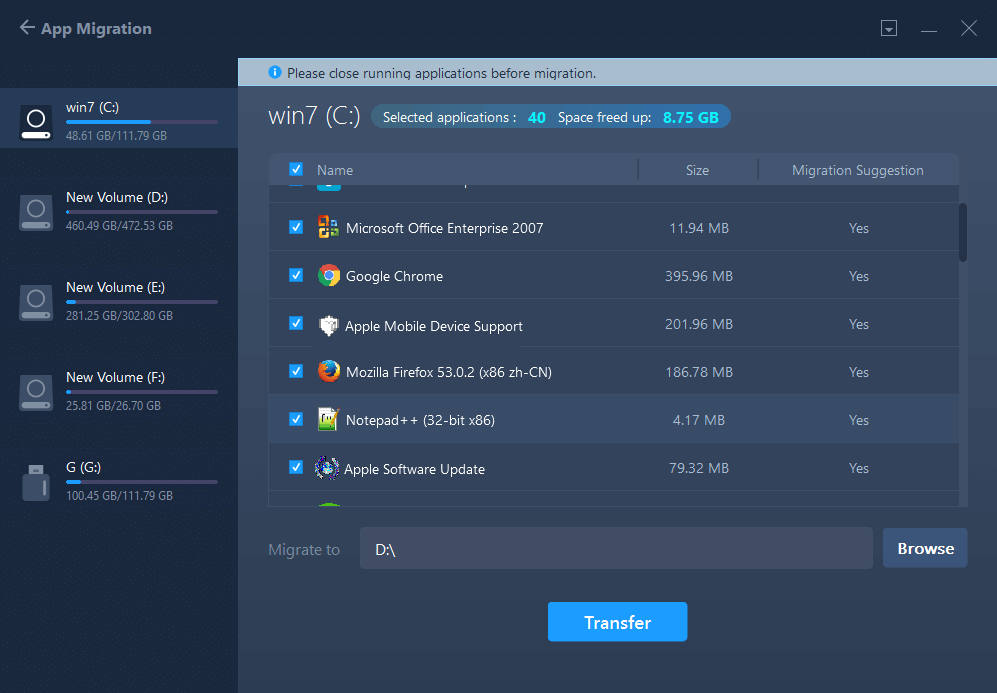This screenshot has height=693, width=997.
Task: Click the Selected applications count 40
Action: (537, 118)
